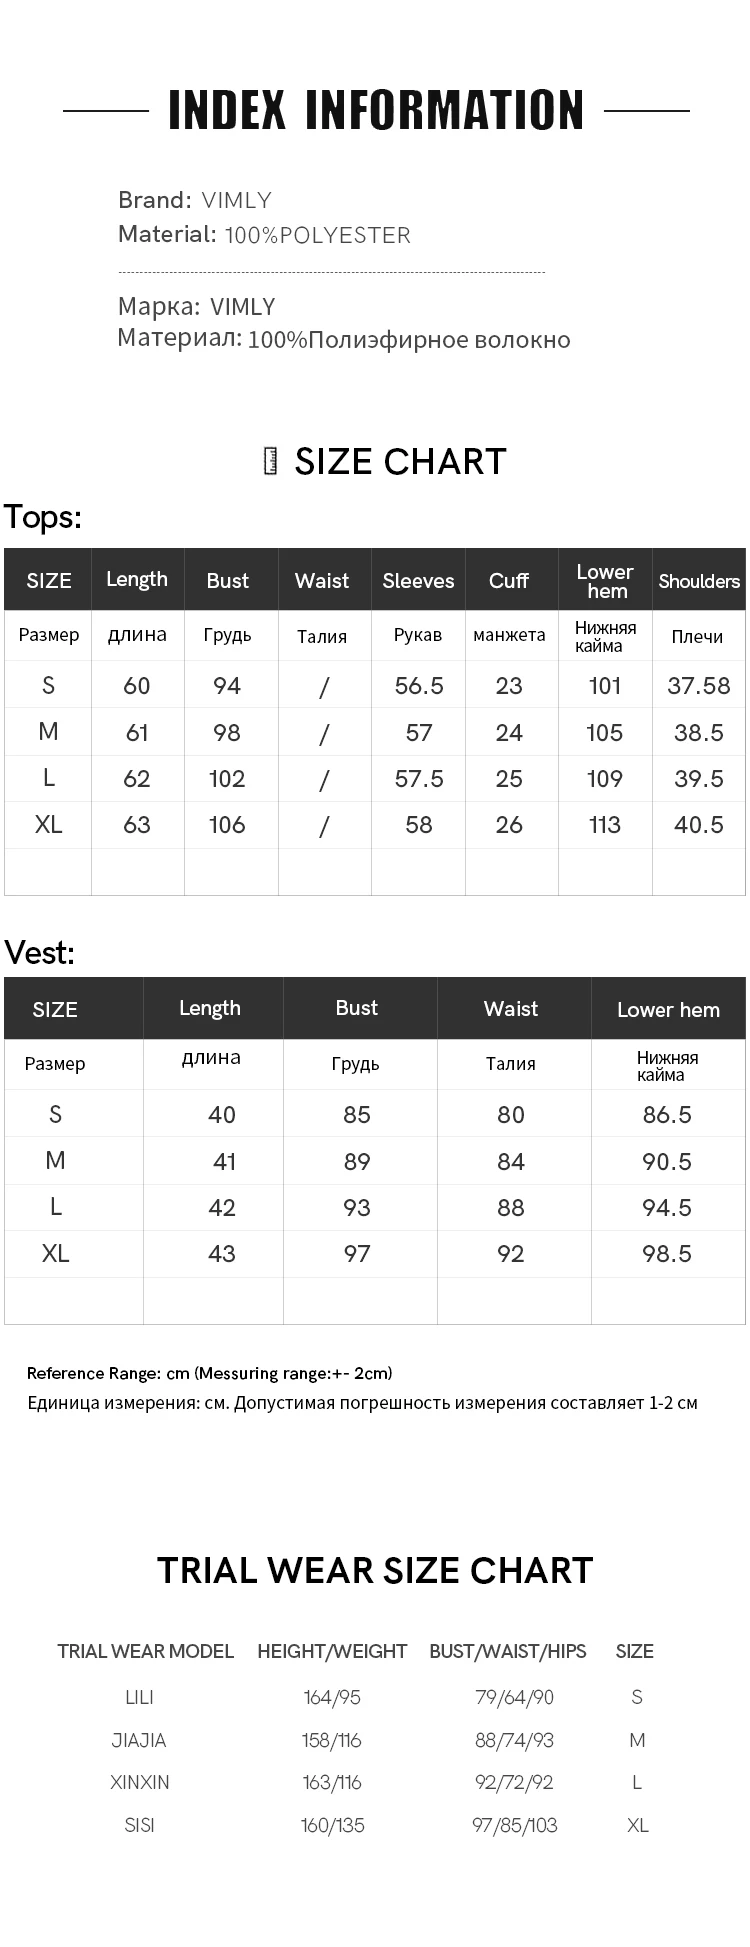Click SISI's height/weight 160/135
This screenshot has width=750, height=1947.
332,1825
